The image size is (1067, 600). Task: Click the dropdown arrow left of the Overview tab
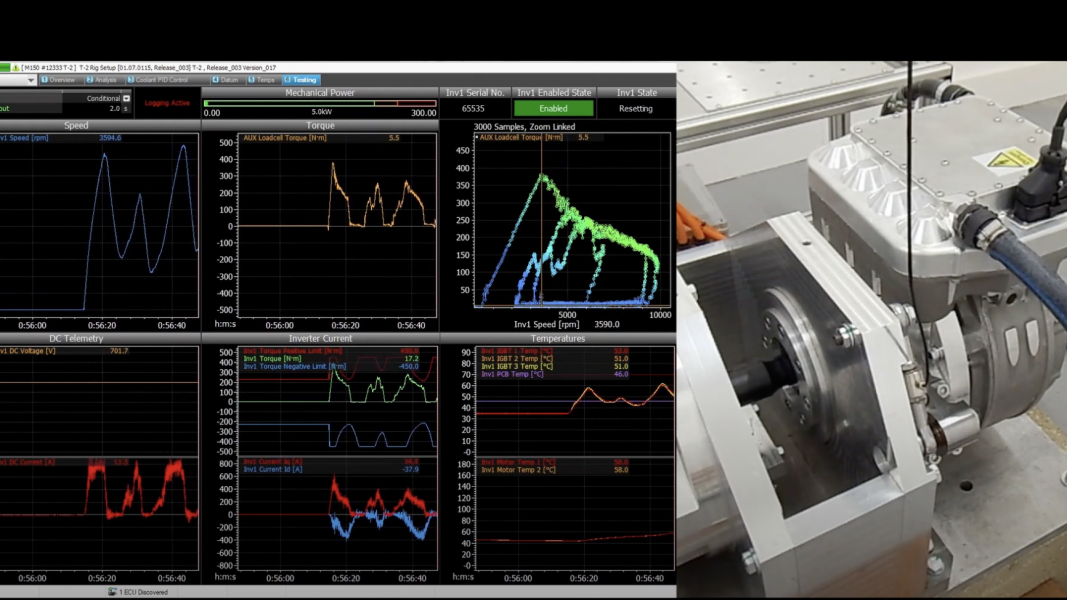tap(31, 80)
